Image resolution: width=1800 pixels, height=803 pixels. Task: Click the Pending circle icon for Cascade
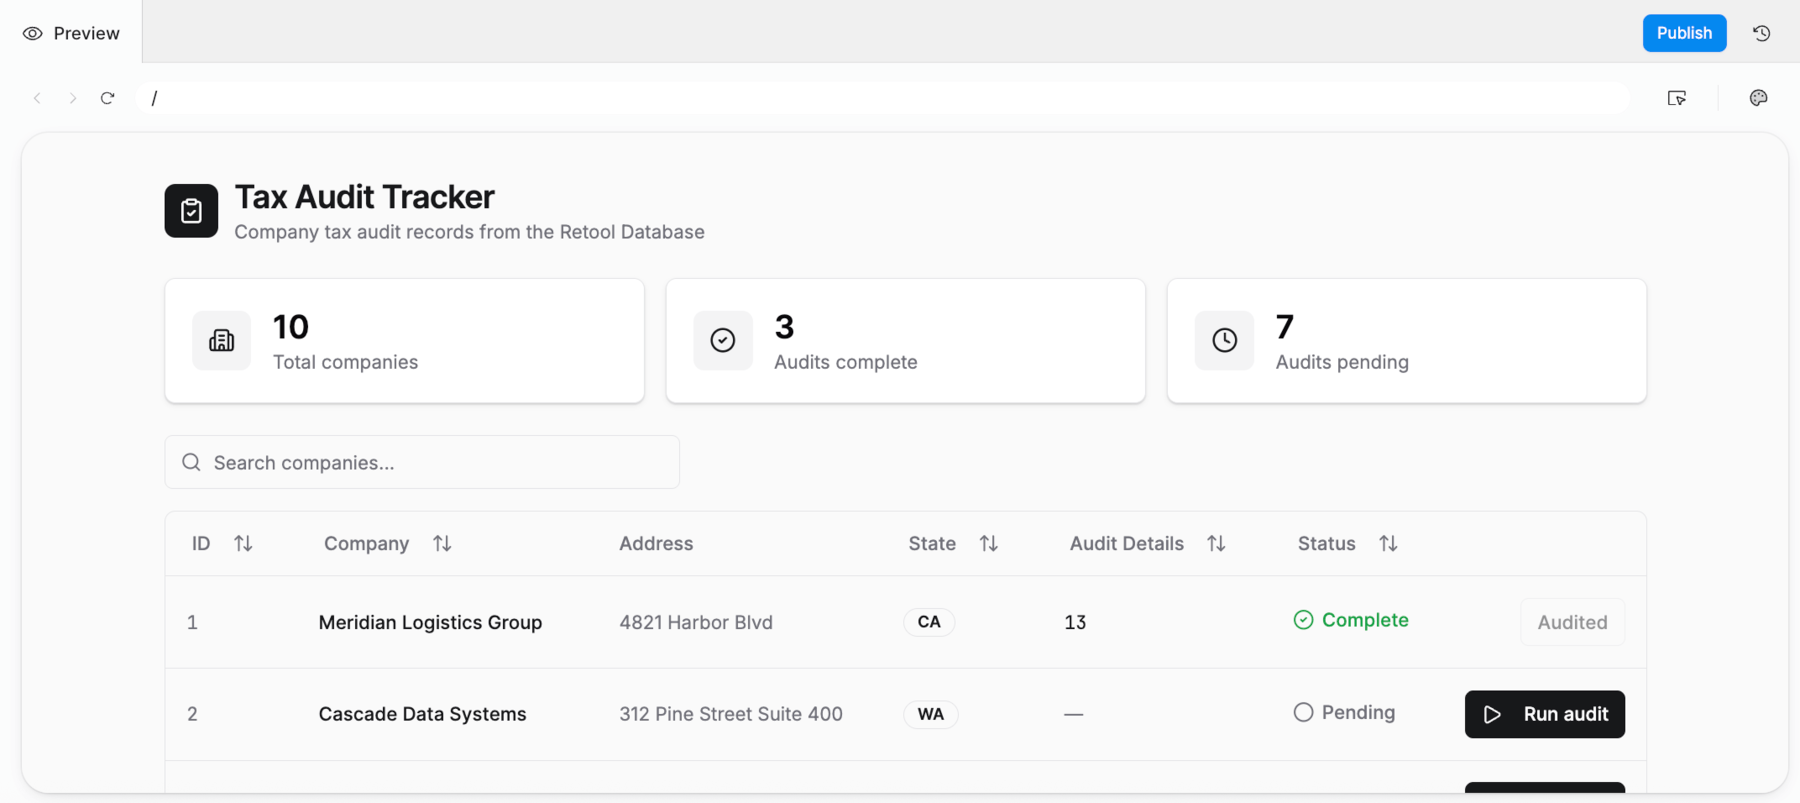[x=1303, y=712]
